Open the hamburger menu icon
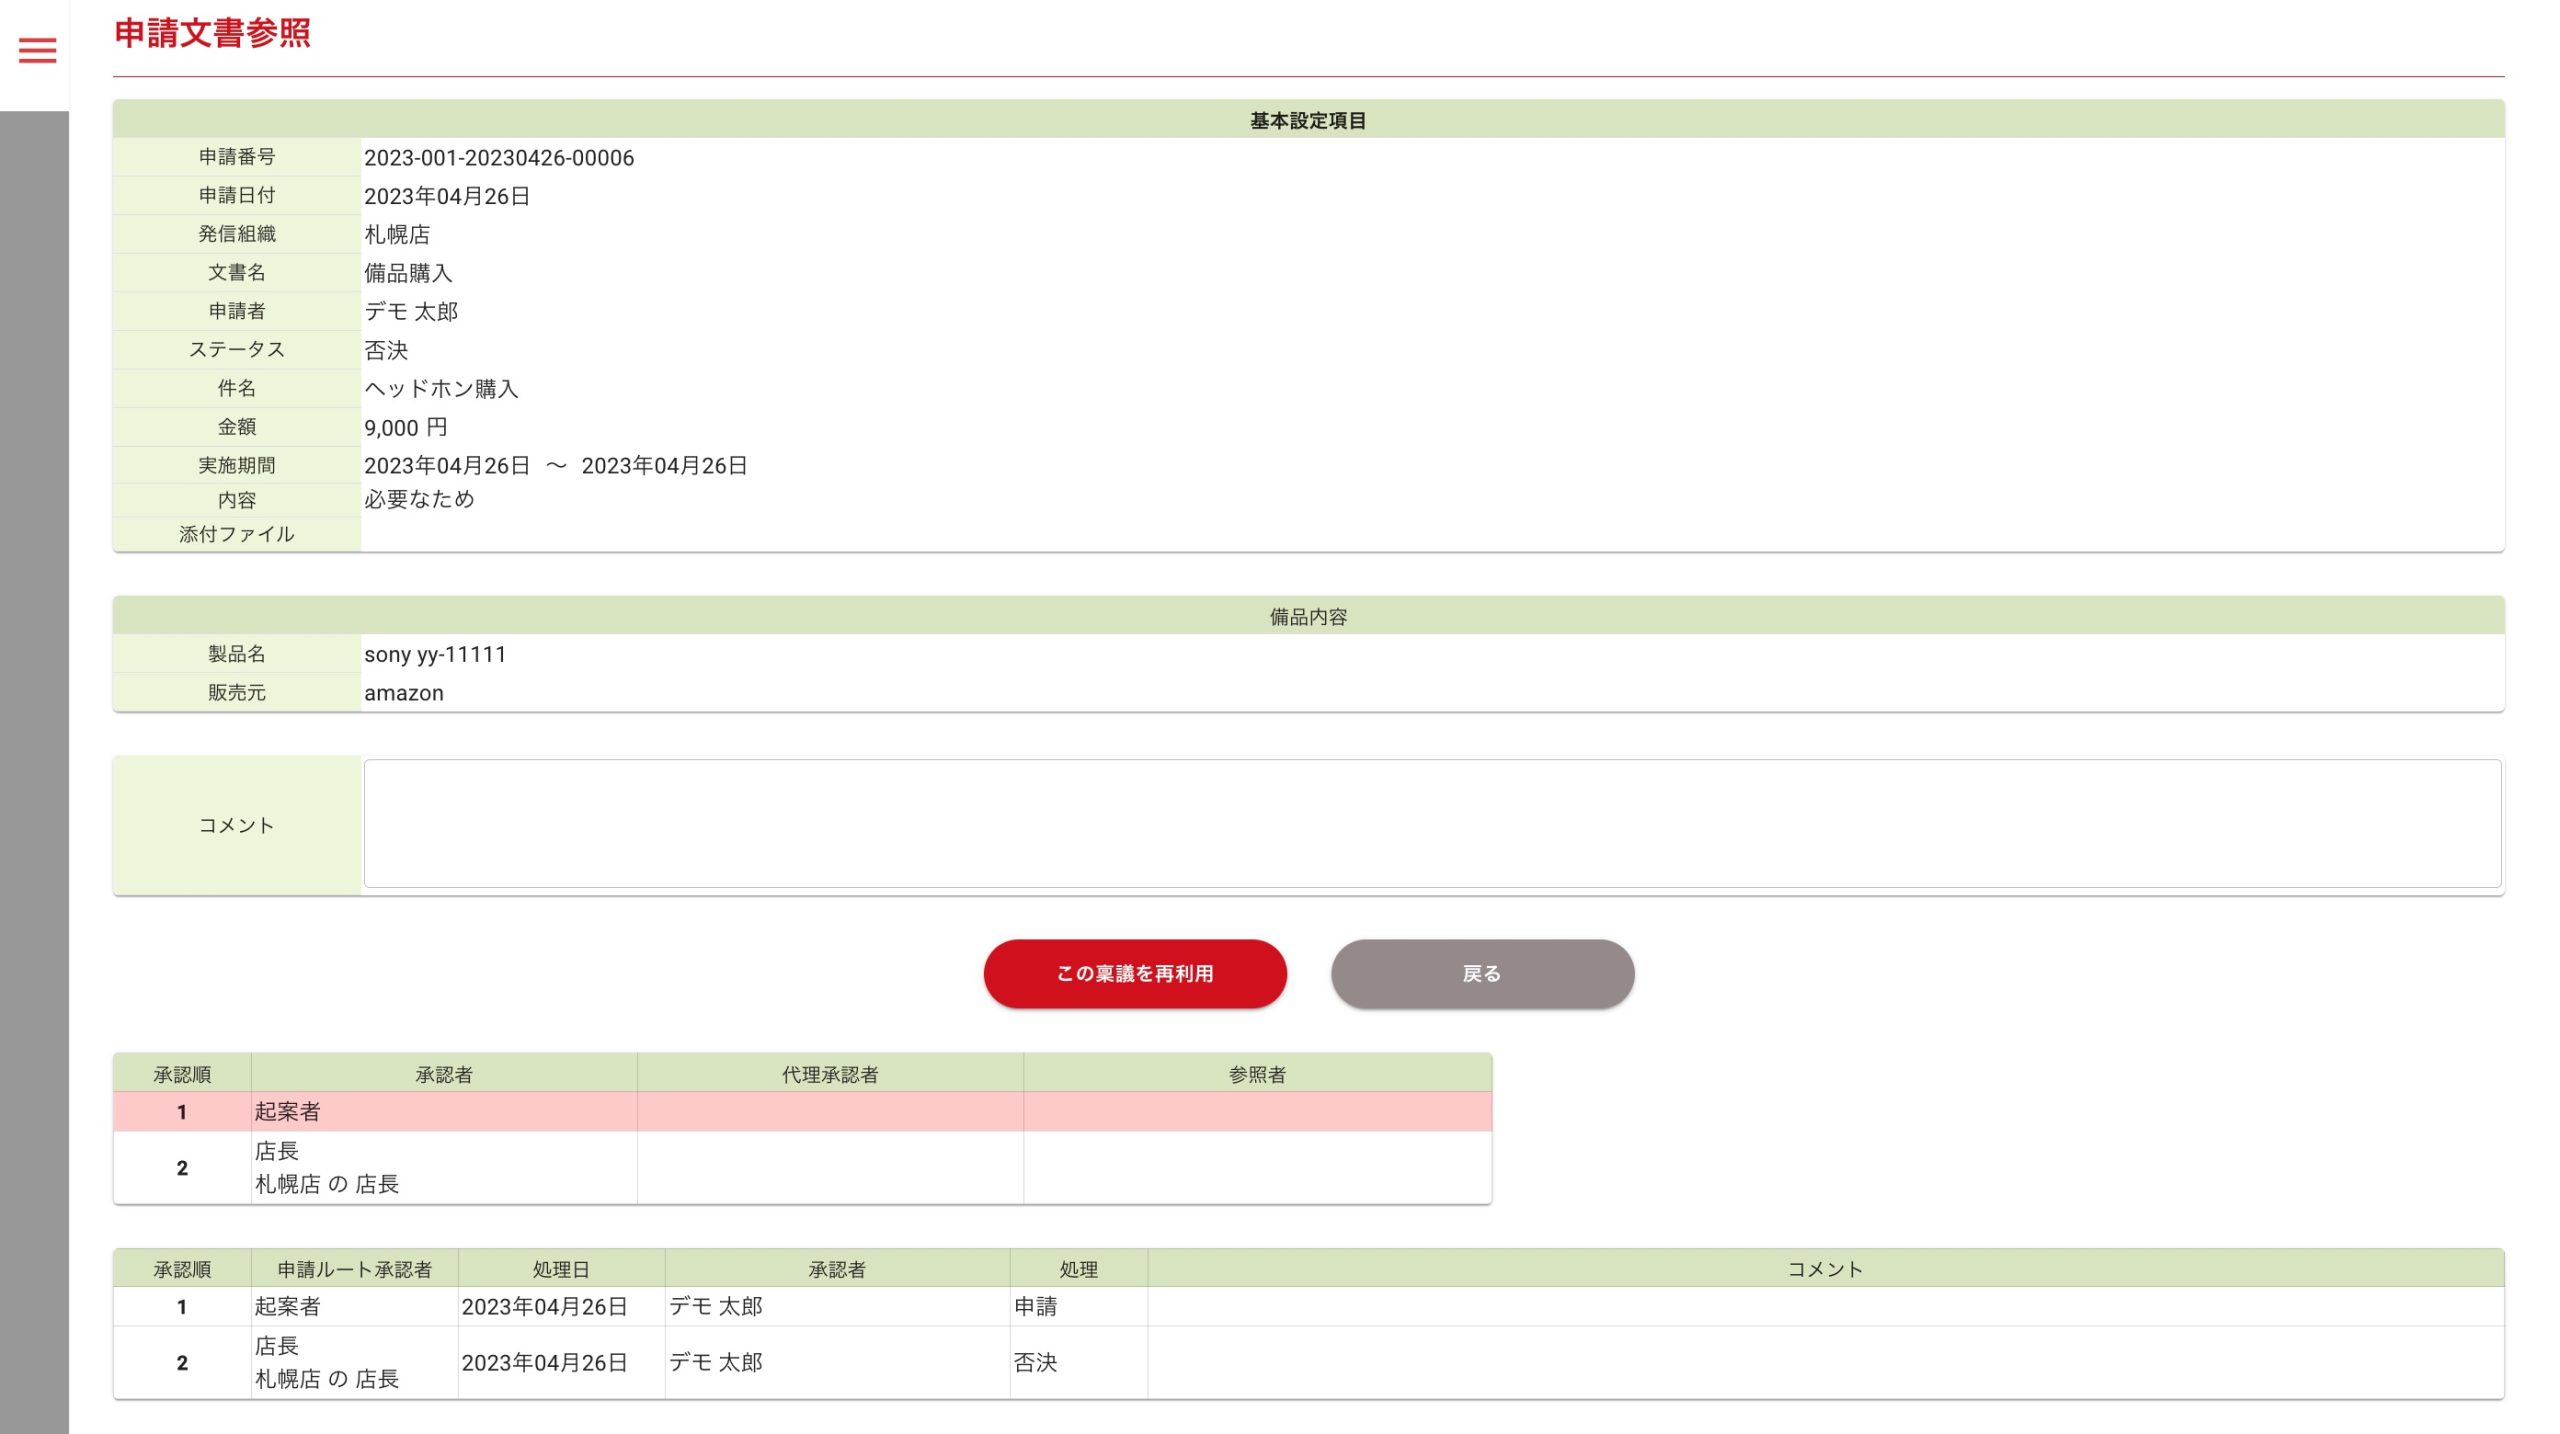Screen dimensions: 2560x1434 pyautogui.click(x=37, y=50)
